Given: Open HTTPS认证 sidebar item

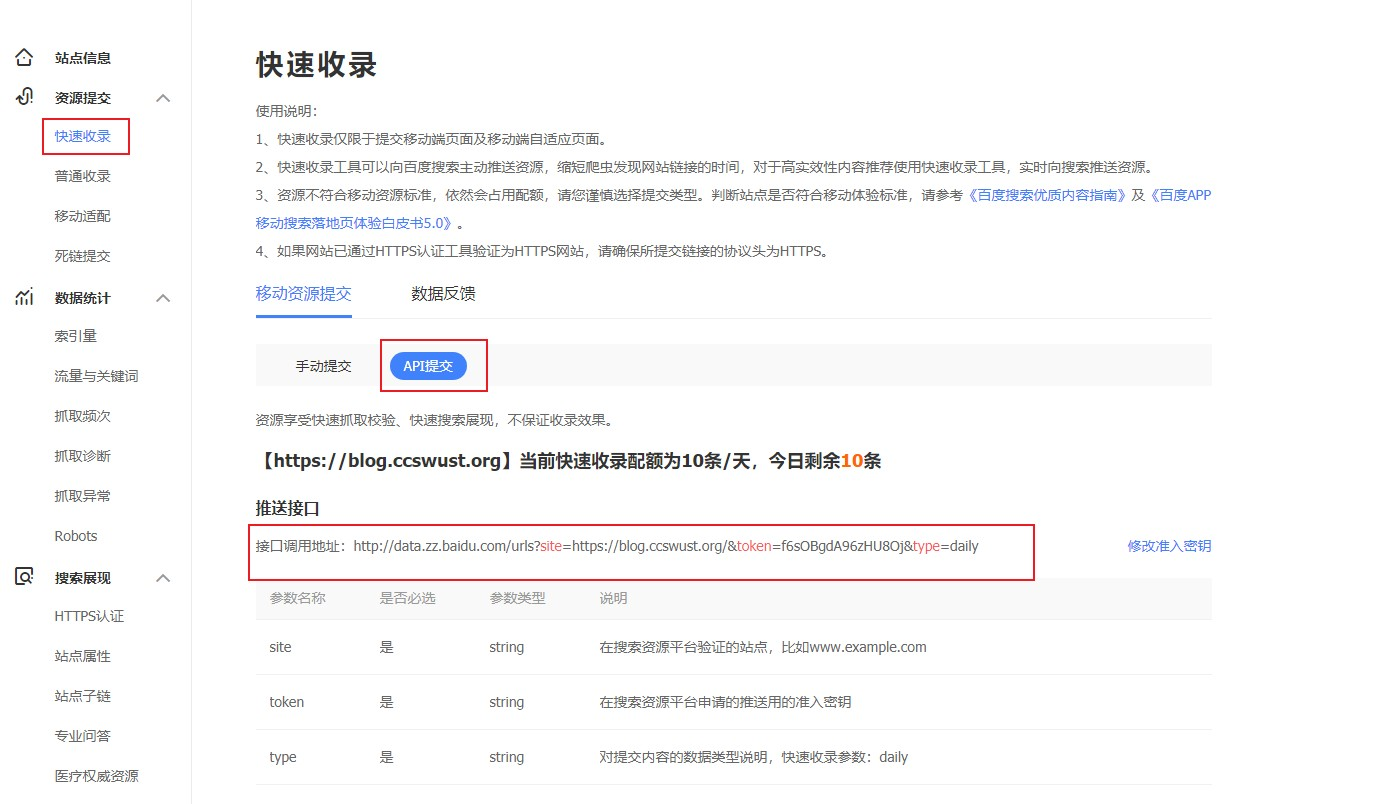Looking at the screenshot, I should (x=89, y=616).
